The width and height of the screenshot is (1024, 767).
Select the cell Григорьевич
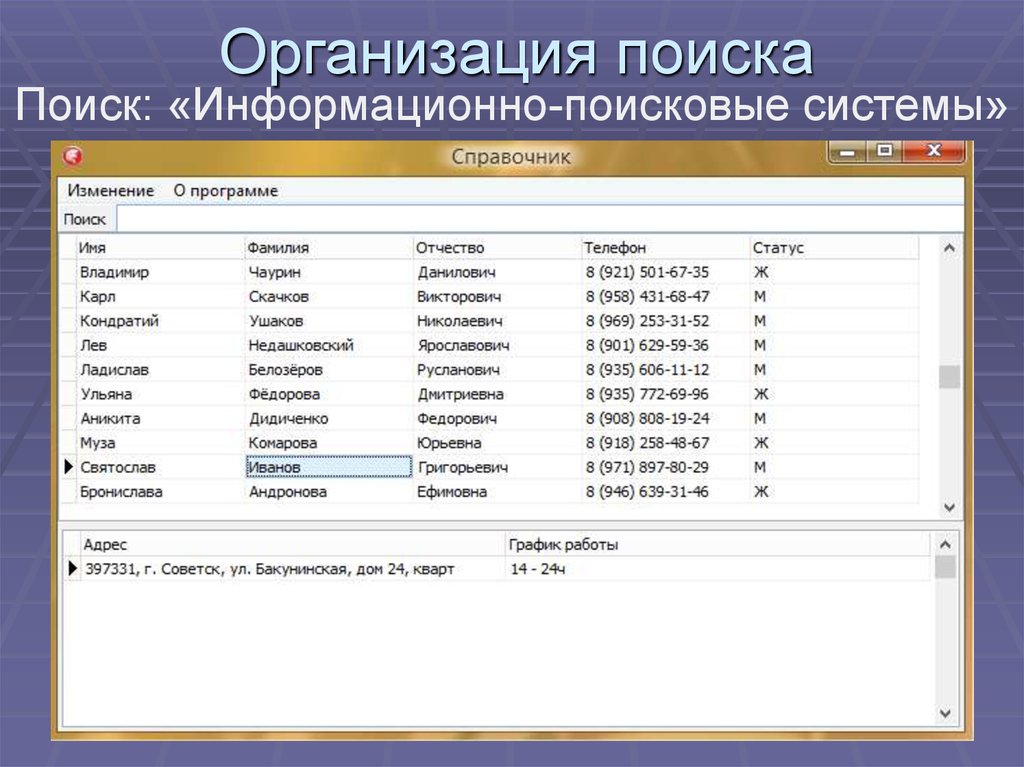click(497, 467)
